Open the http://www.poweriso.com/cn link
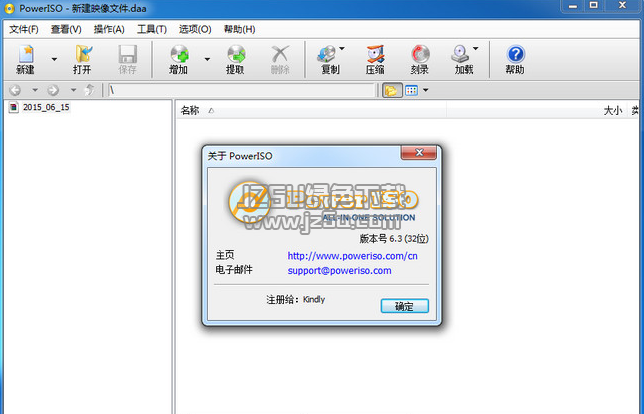644x414 pixels. (x=352, y=256)
